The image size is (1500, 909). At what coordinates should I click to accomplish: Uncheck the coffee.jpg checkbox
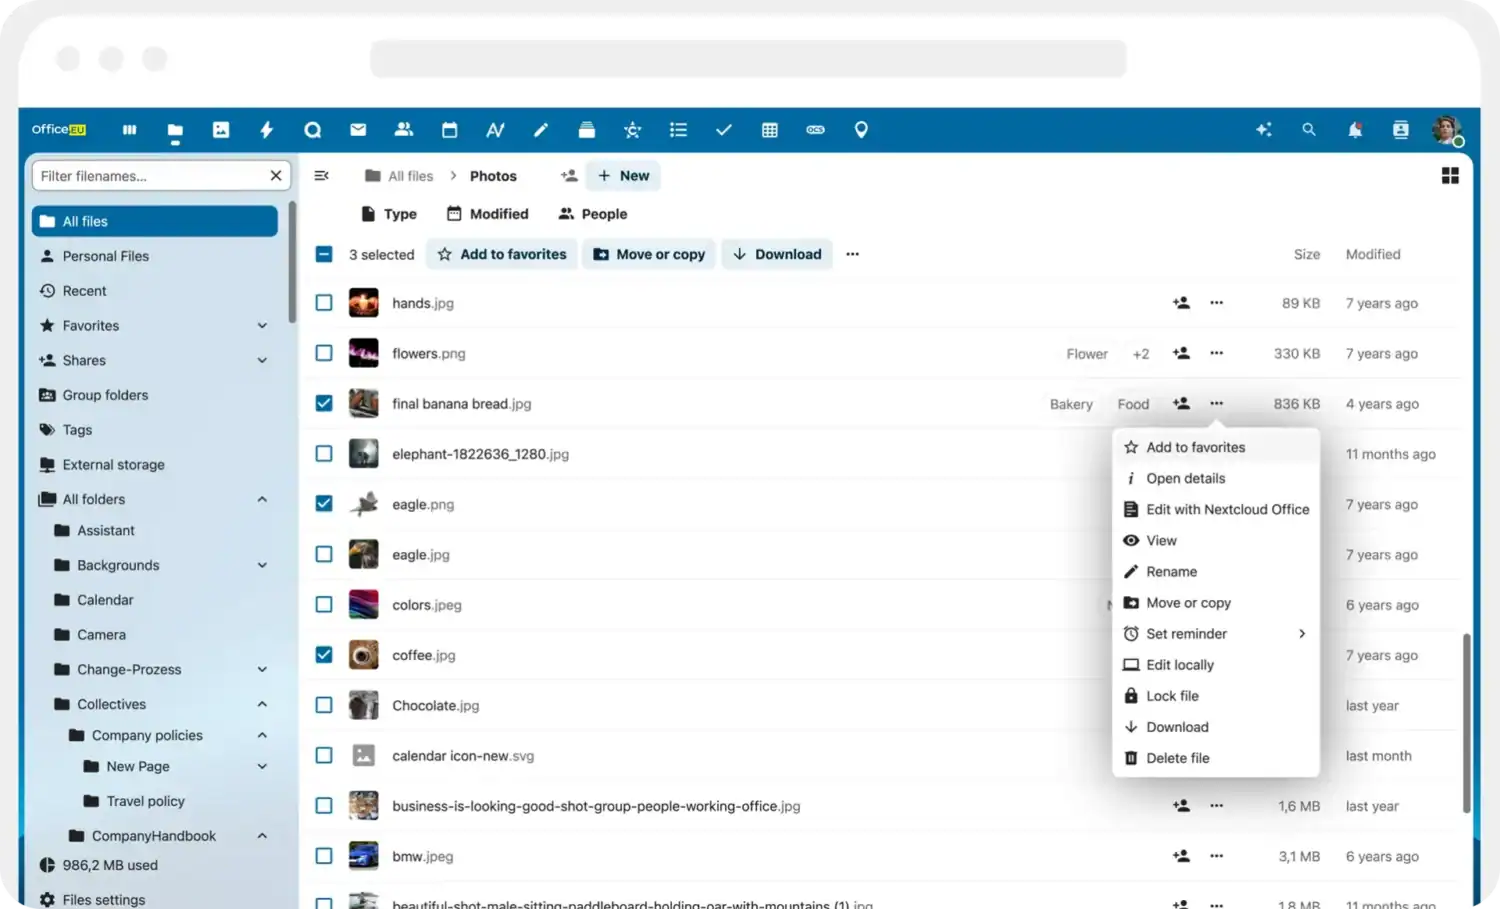tap(324, 655)
